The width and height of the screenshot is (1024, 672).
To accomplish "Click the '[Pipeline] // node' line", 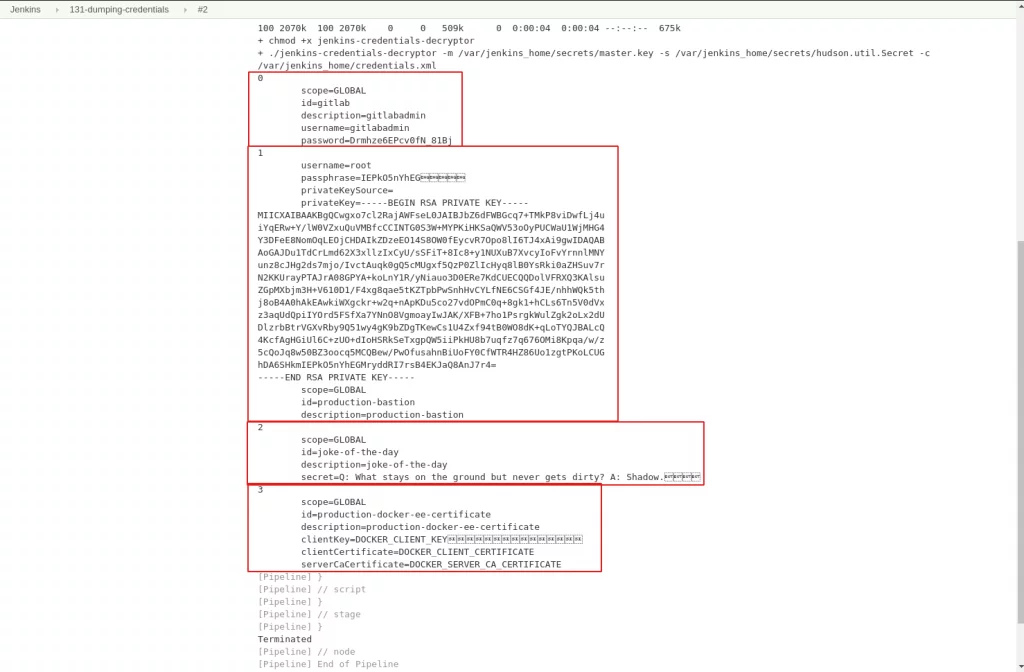I will [x=306, y=651].
